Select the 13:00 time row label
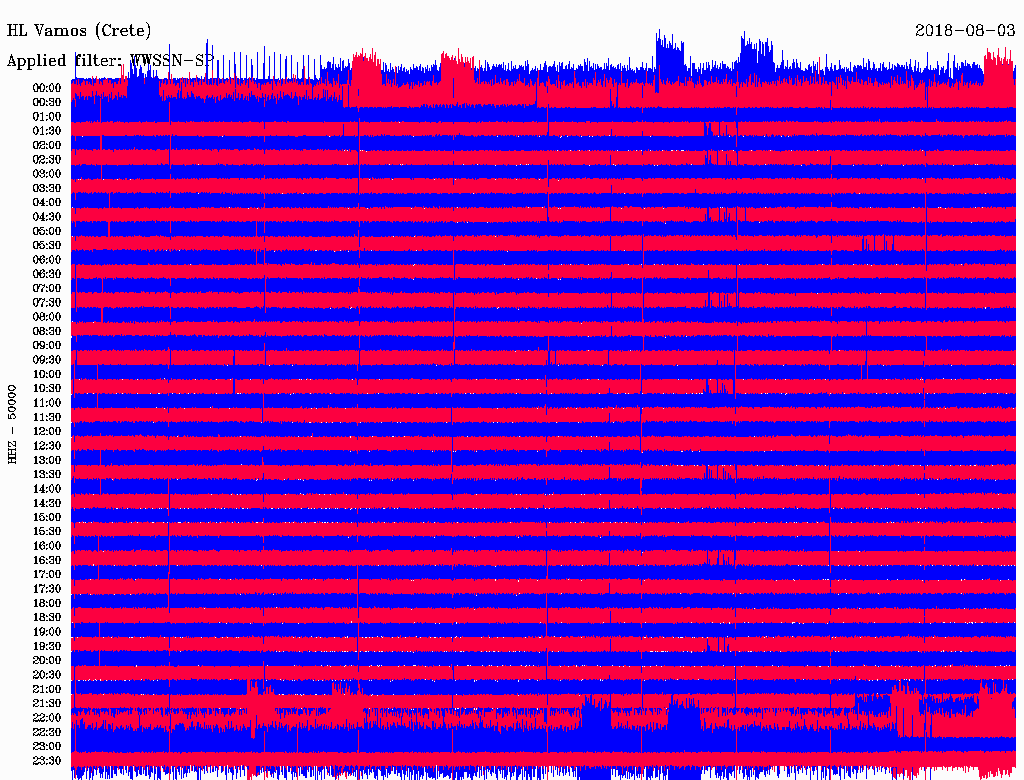The width and height of the screenshot is (1024, 780). coord(47,460)
